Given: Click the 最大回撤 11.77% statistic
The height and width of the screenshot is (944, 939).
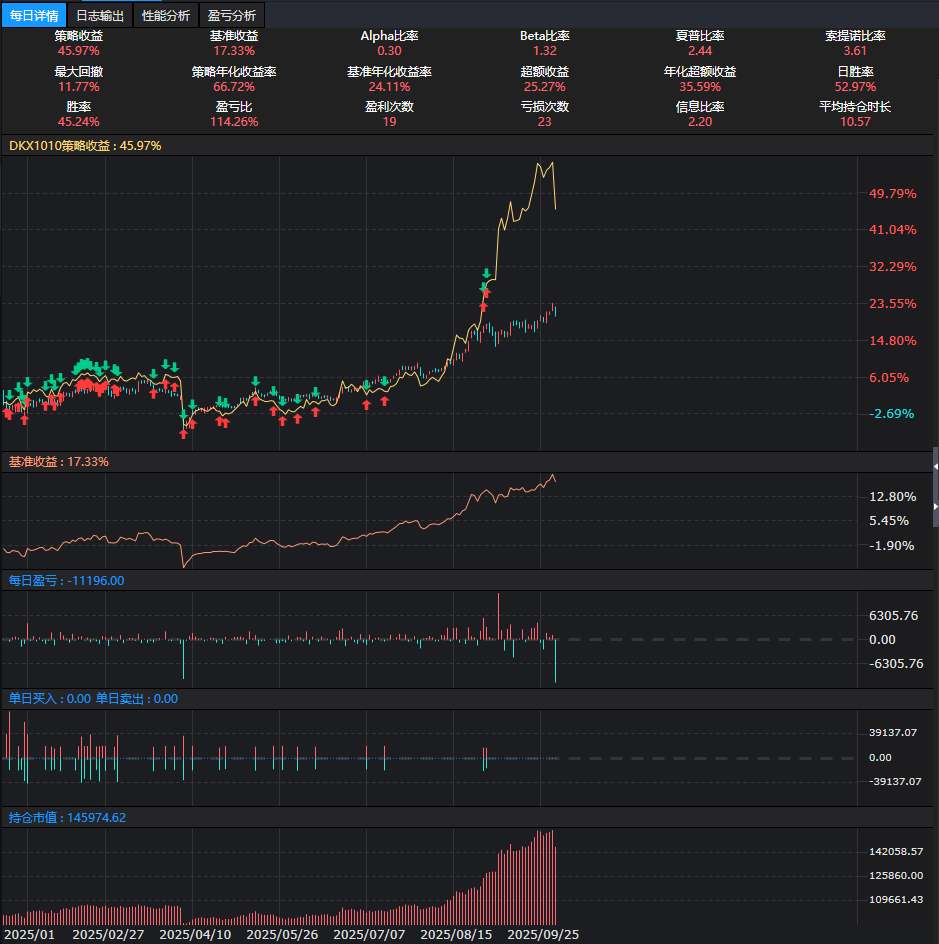Looking at the screenshot, I should click(x=78, y=87).
